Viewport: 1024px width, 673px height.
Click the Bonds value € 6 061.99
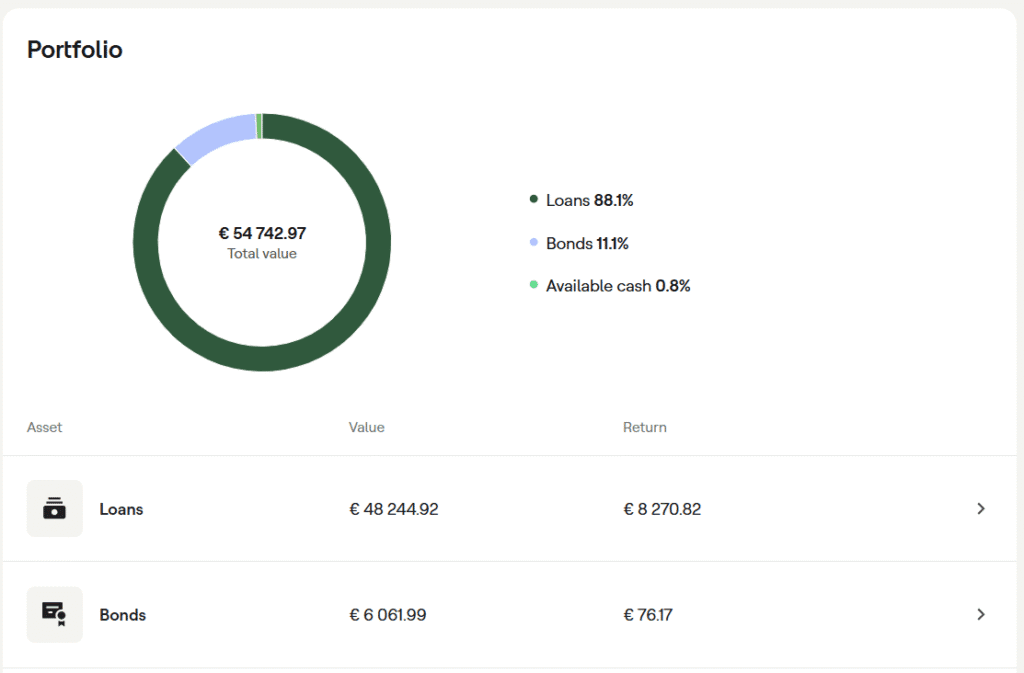[x=388, y=615]
